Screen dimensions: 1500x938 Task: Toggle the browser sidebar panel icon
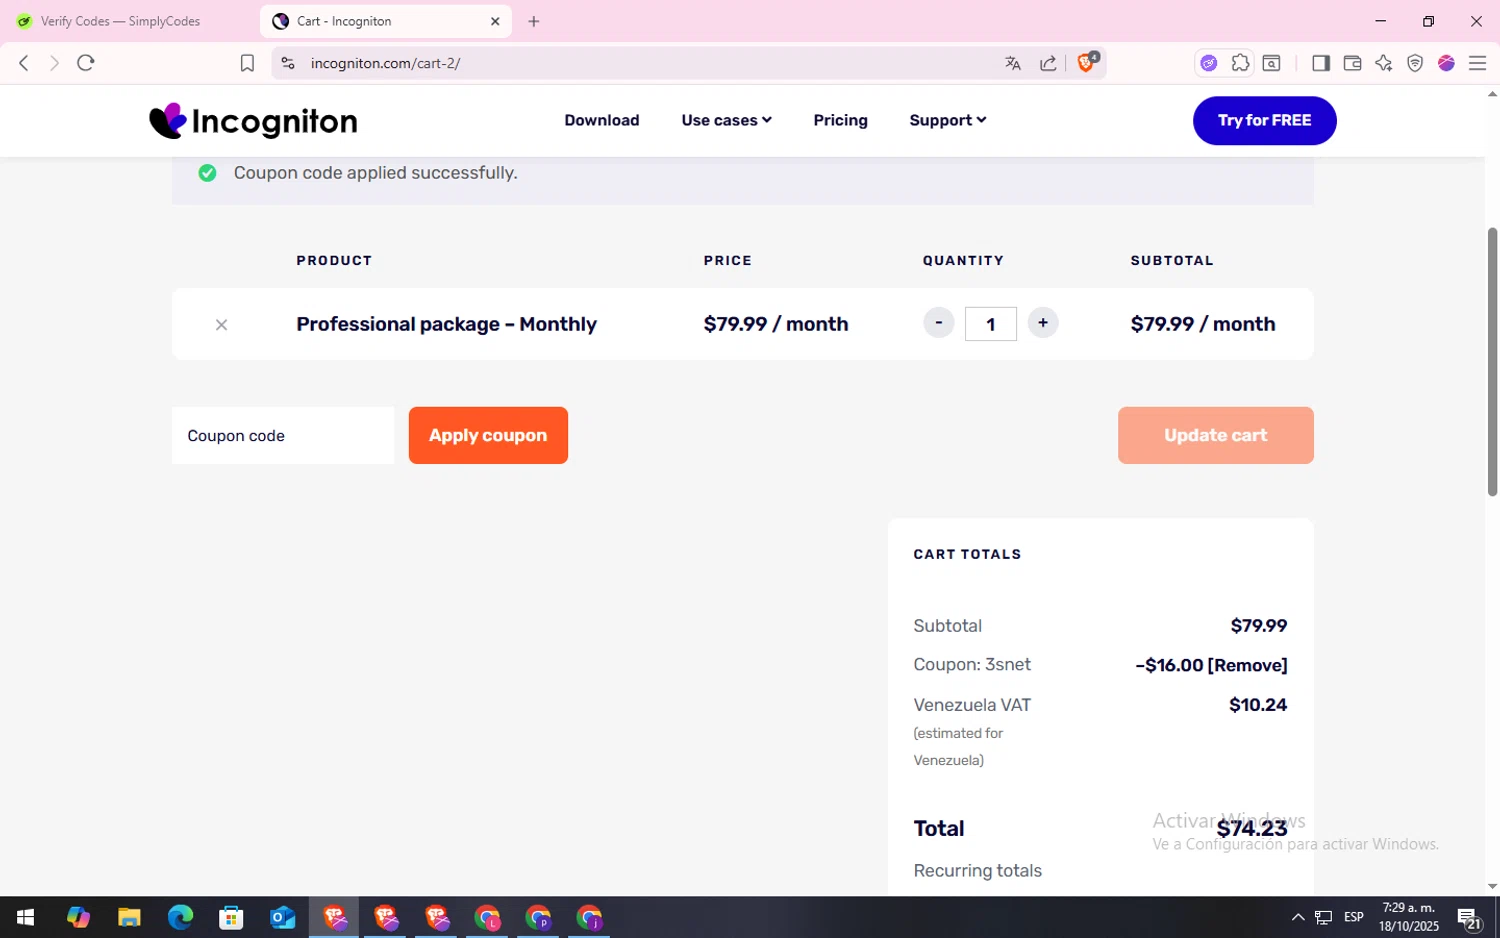pyautogui.click(x=1321, y=63)
